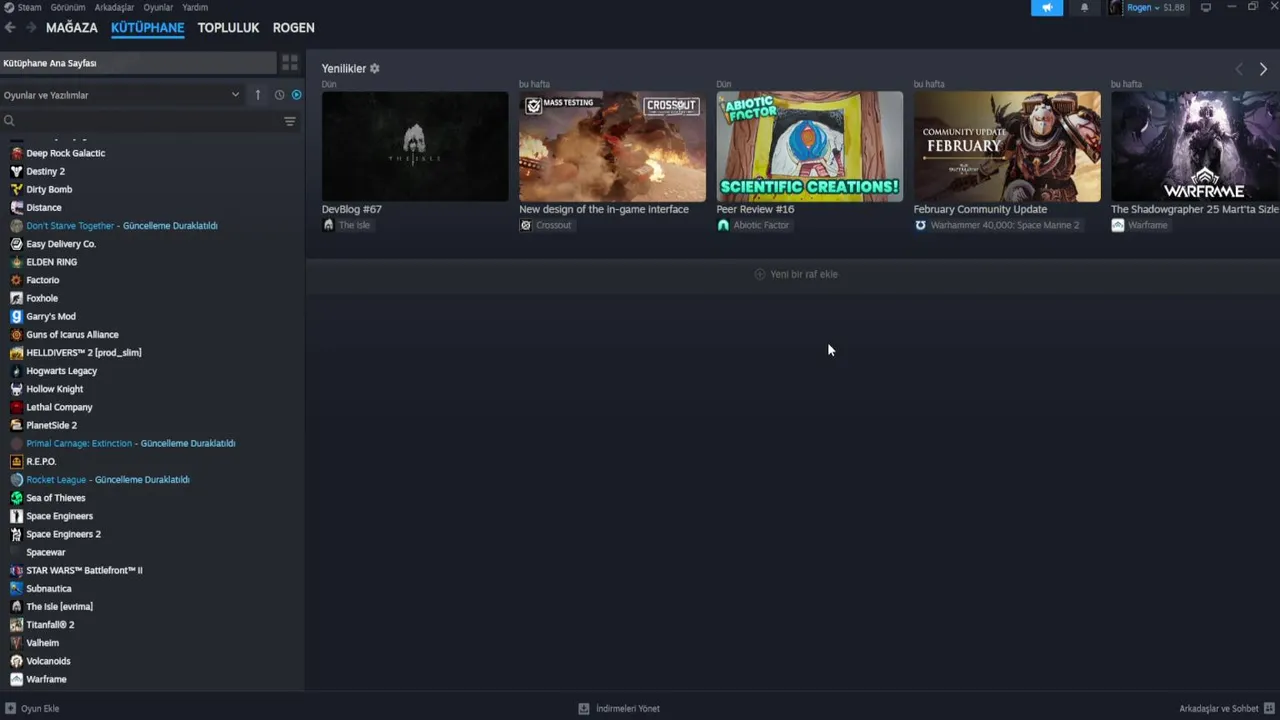Click the R.E.P.O. game icon
Image resolution: width=1280 pixels, height=720 pixels.
pyautogui.click(x=16, y=462)
